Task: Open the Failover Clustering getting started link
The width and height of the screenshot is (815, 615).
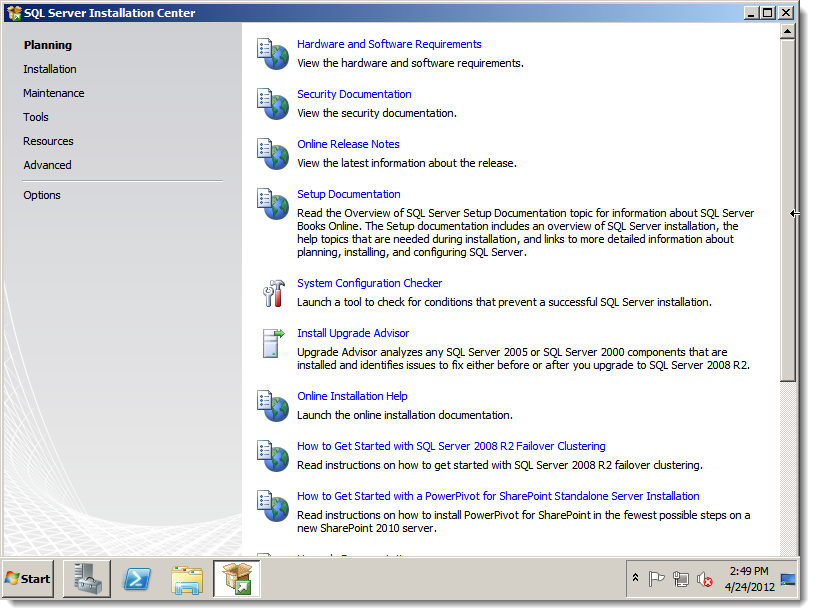Action: click(x=451, y=446)
